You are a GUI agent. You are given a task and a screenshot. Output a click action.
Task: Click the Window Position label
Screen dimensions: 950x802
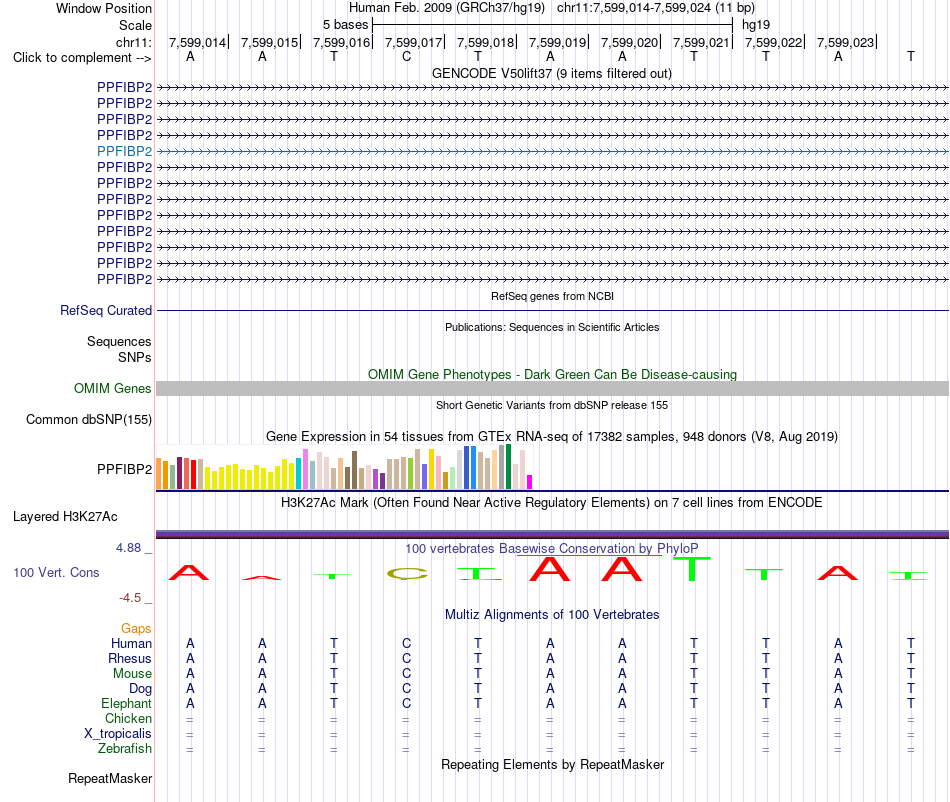pyautogui.click(x=104, y=8)
